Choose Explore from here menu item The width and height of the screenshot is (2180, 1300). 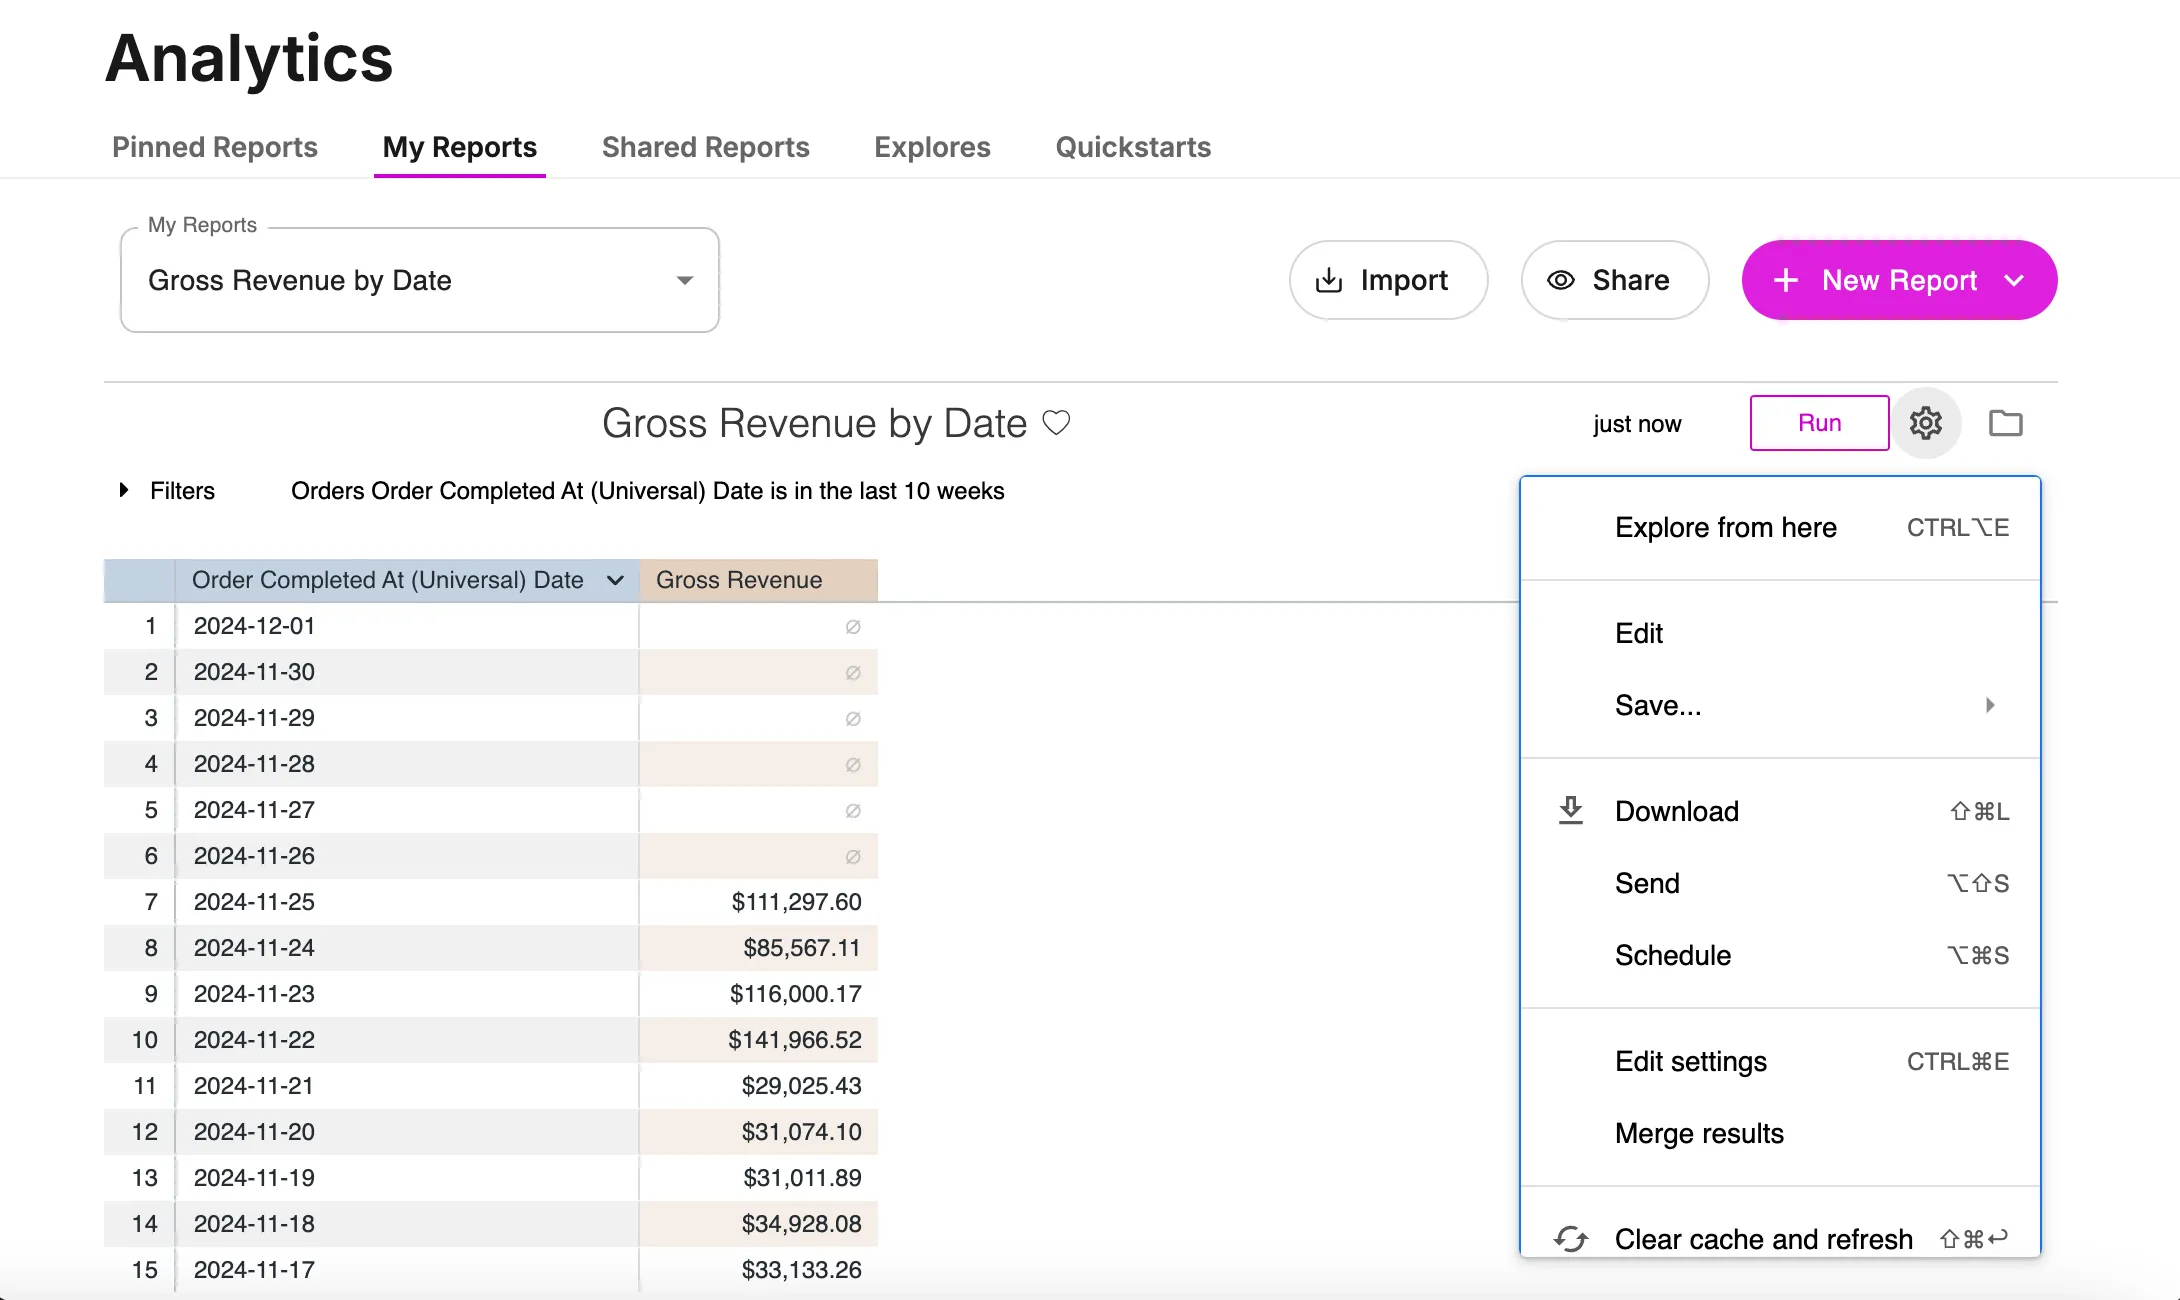(1780, 527)
